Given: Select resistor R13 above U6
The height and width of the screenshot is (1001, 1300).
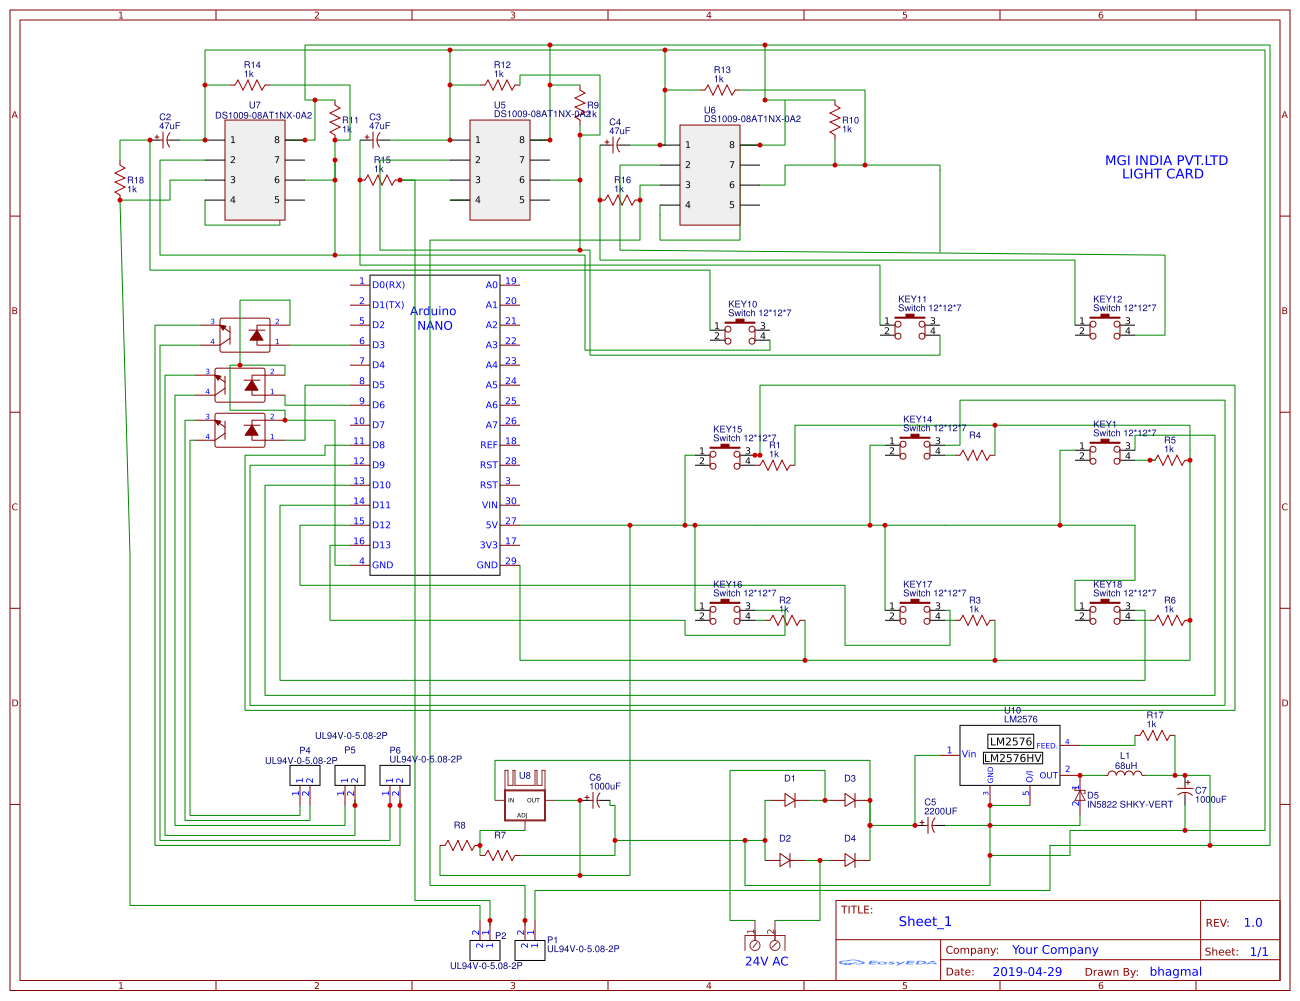Looking at the screenshot, I should [x=720, y=91].
